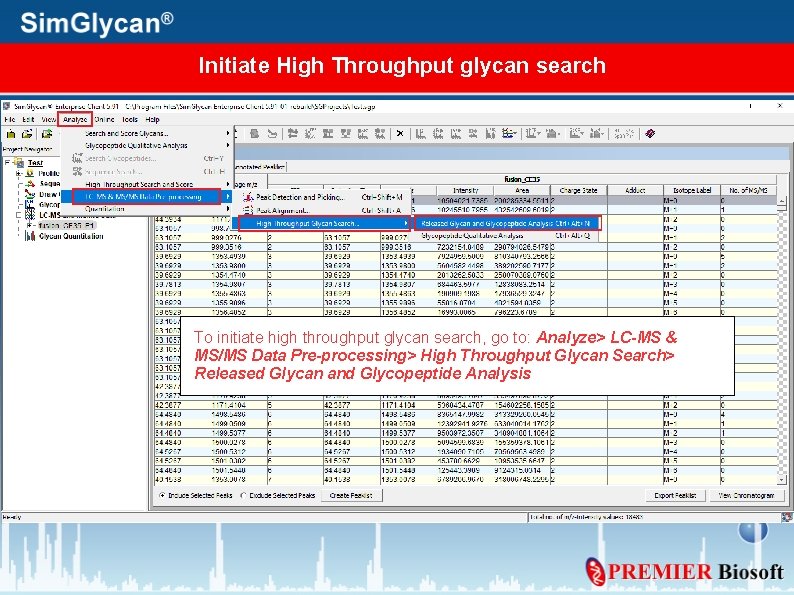Click the purple book icon in toolbar
This screenshot has width=794, height=595.
pos(651,134)
